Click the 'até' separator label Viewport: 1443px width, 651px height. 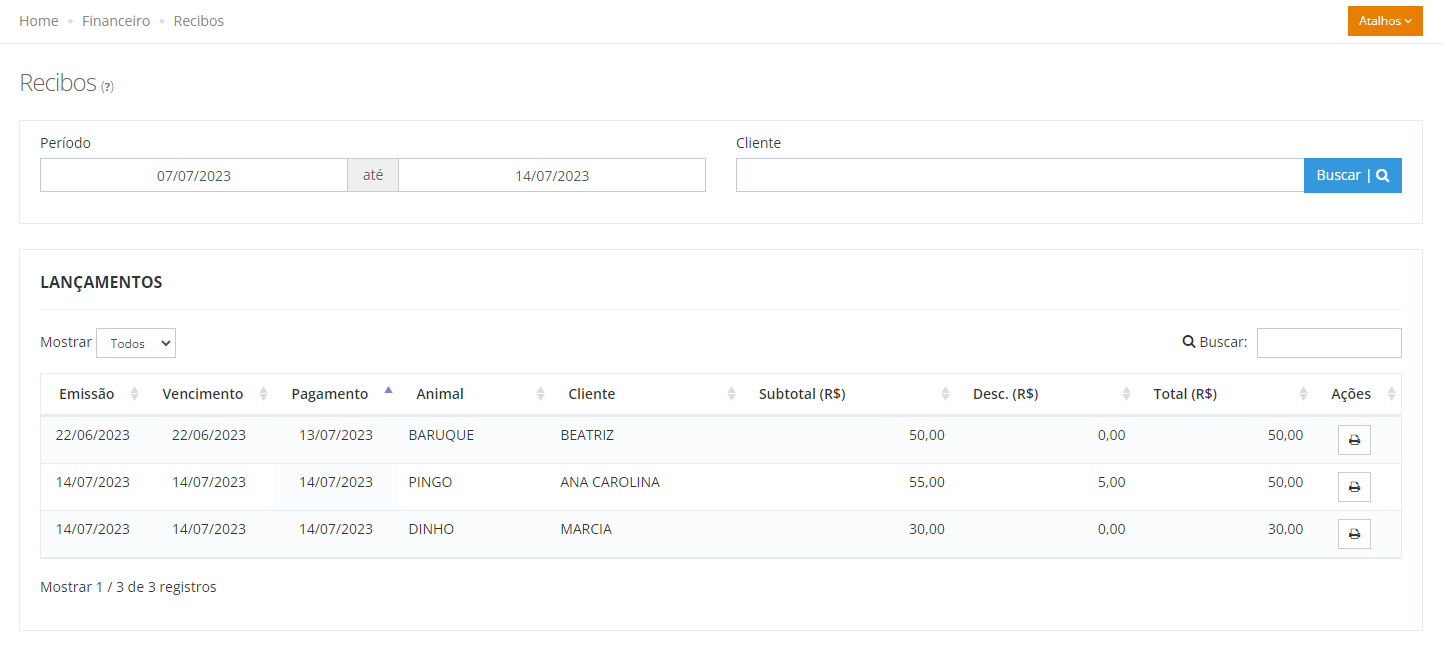tap(373, 175)
